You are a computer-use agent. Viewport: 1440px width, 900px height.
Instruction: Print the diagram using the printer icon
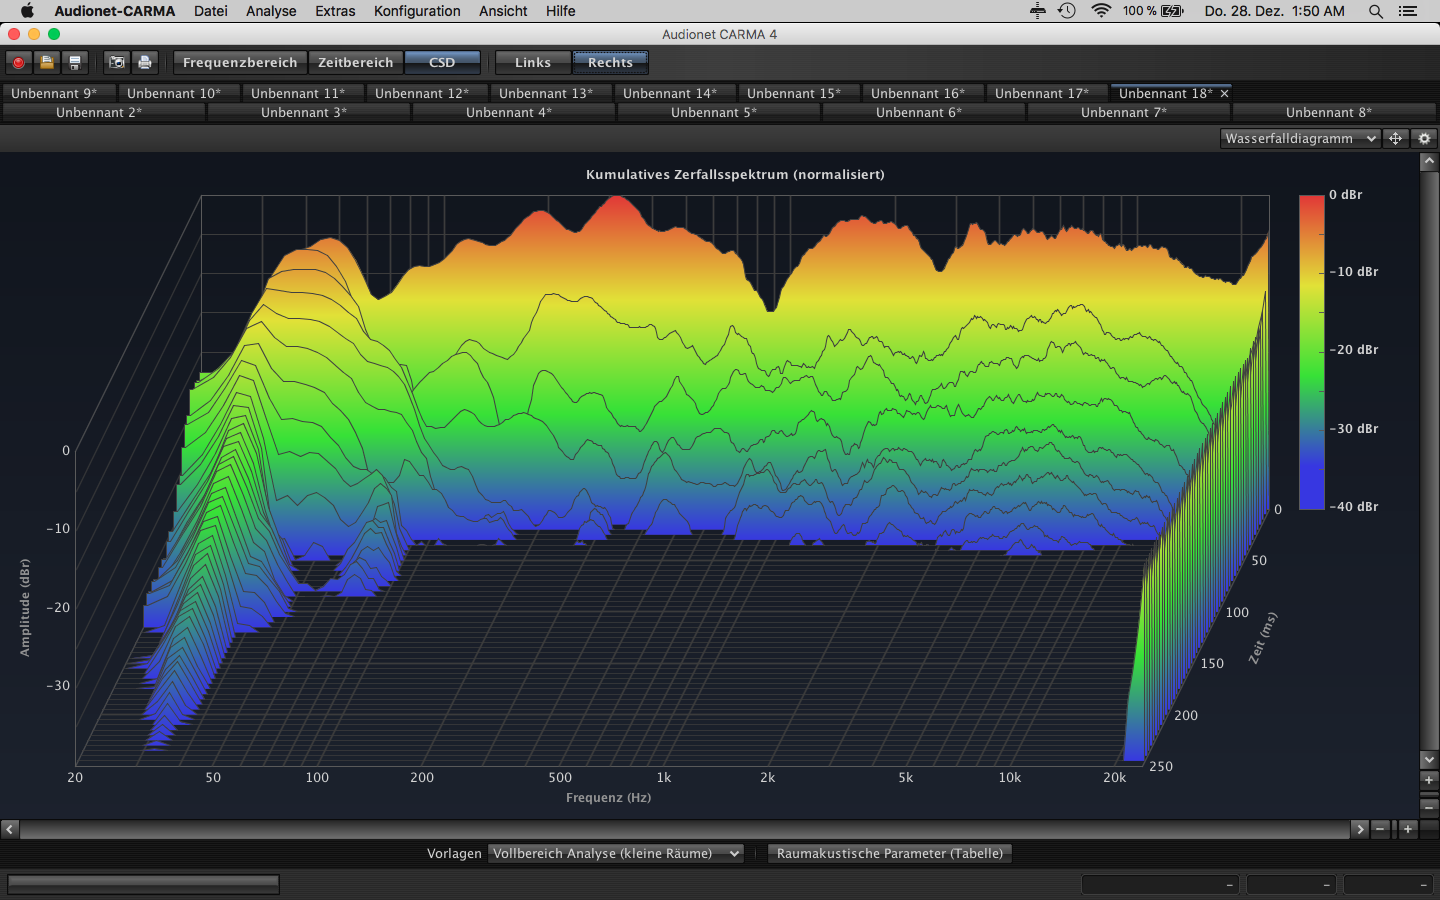pyautogui.click(x=145, y=62)
